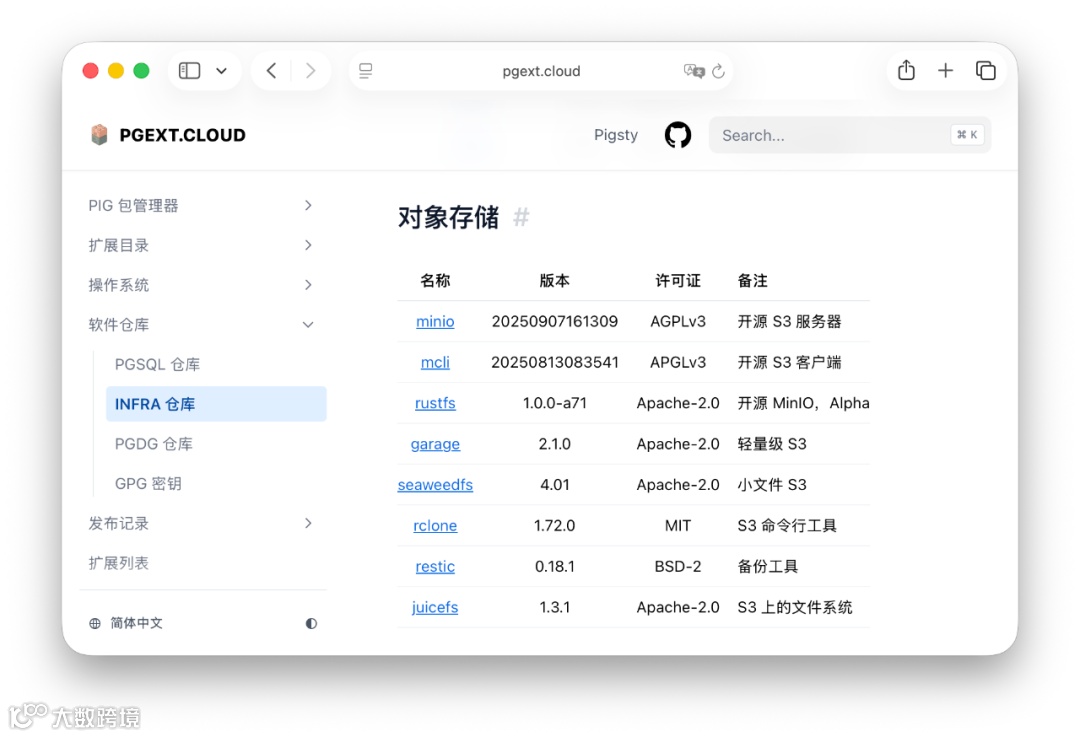Click the # anchor beside 对象存储

pyautogui.click(x=521, y=217)
